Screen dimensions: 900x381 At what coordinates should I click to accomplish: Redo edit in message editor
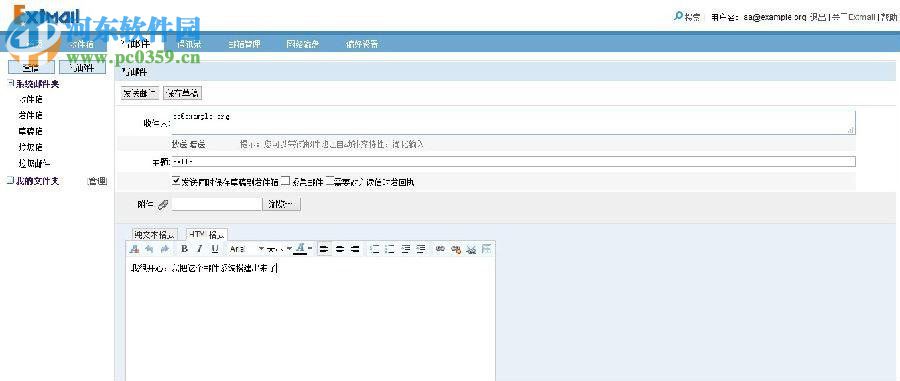click(165, 249)
